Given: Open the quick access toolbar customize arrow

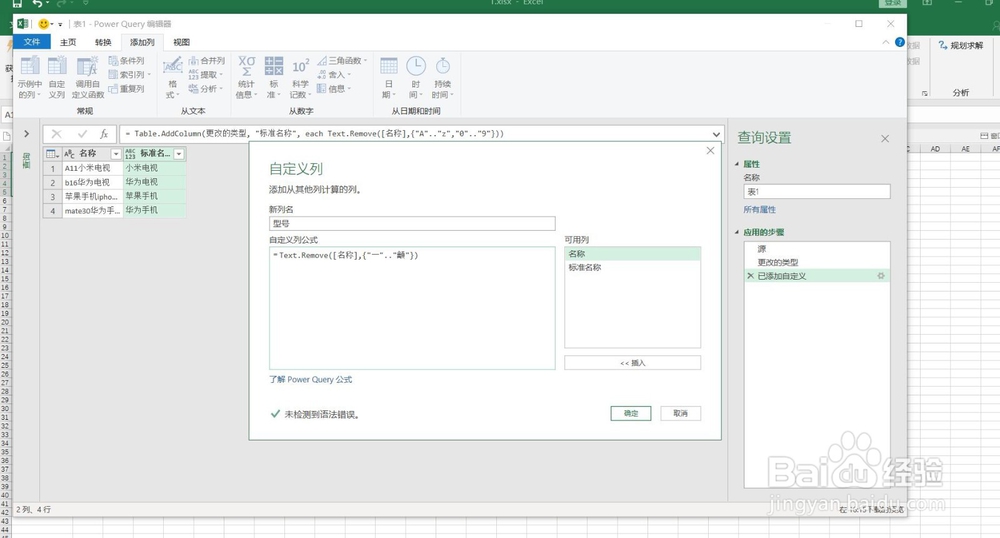Looking at the screenshot, I should 60,24.
